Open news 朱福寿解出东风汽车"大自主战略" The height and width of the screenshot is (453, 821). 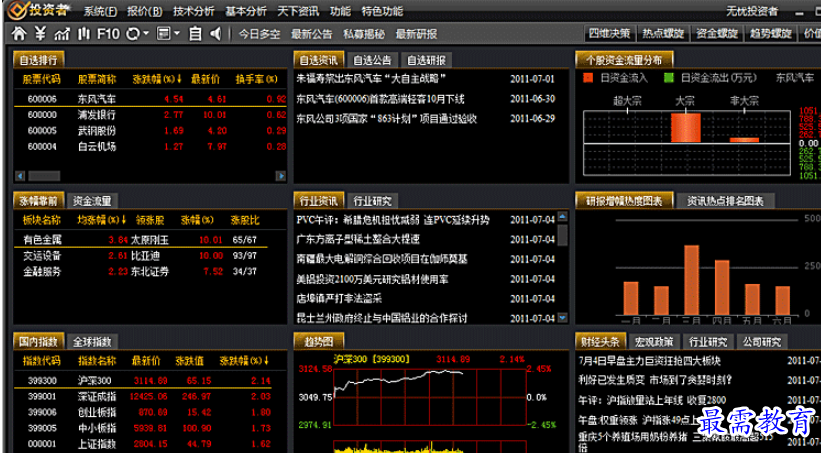(371, 79)
